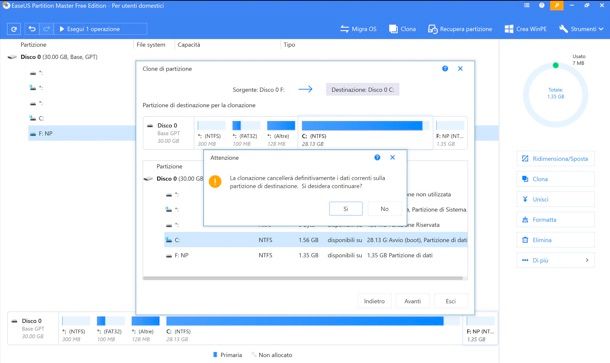The image size is (610, 363).
Task: Click the File system column header
Action: (151, 45)
